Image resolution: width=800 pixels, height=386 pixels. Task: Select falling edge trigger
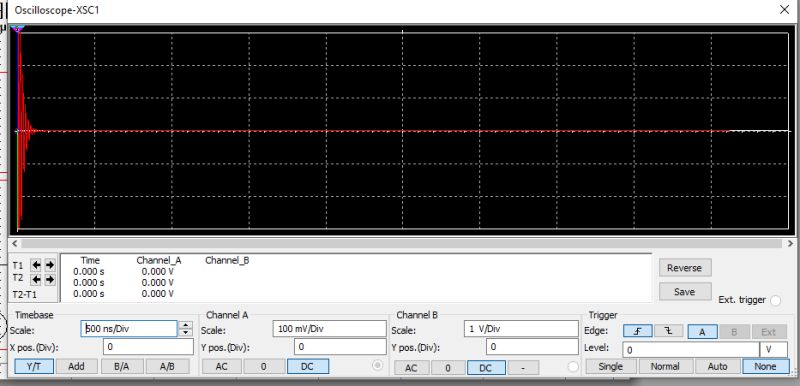pos(668,331)
